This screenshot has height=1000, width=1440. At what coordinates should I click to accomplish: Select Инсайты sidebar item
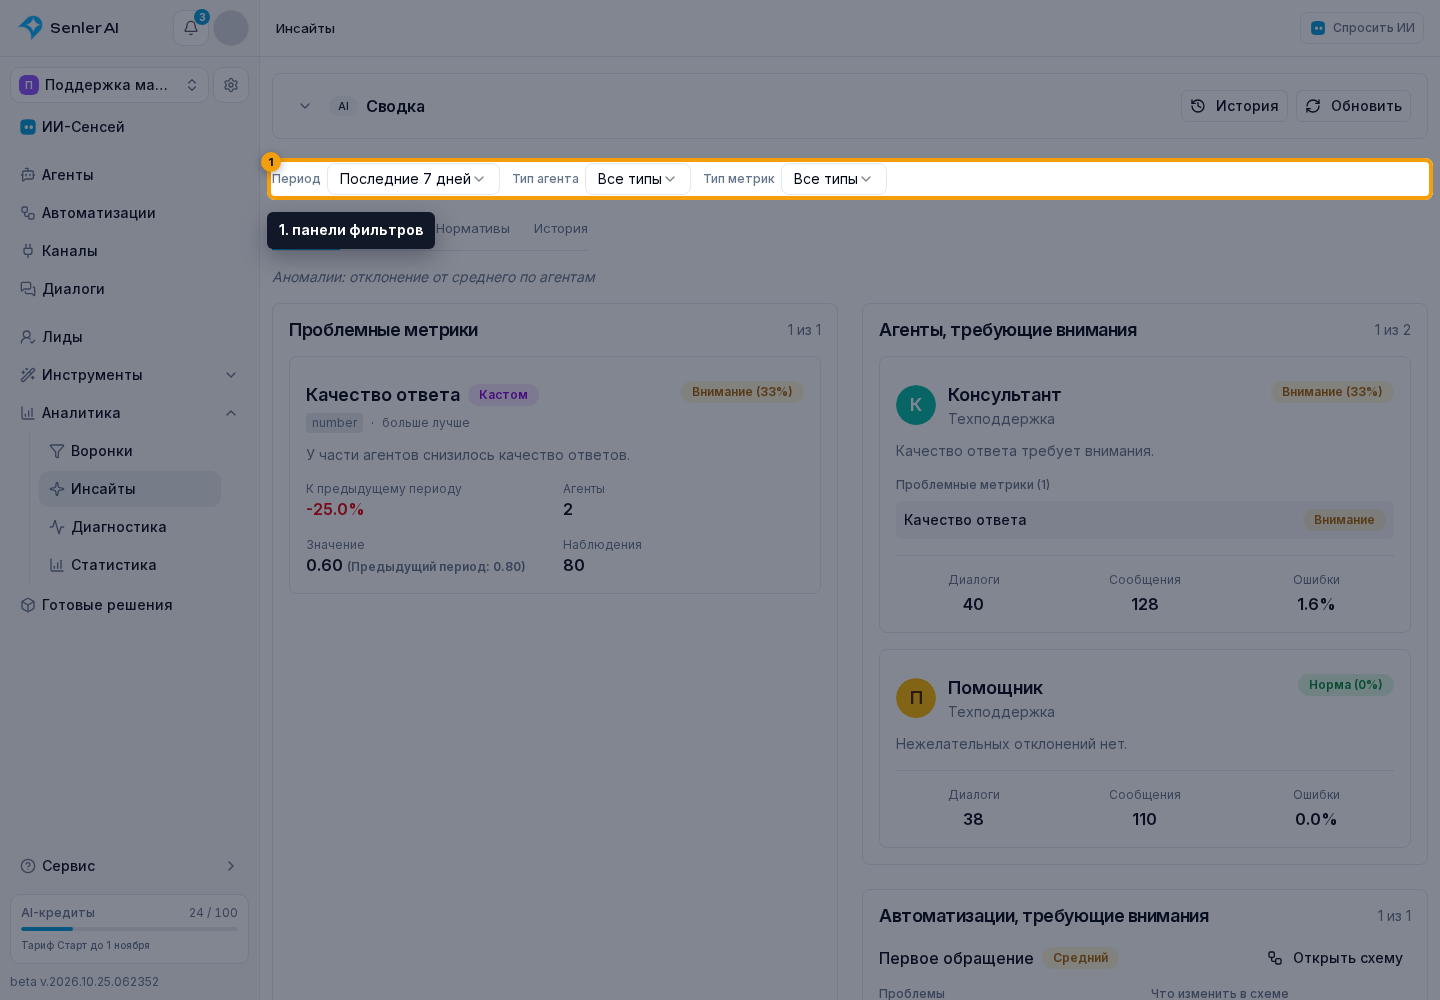130,489
